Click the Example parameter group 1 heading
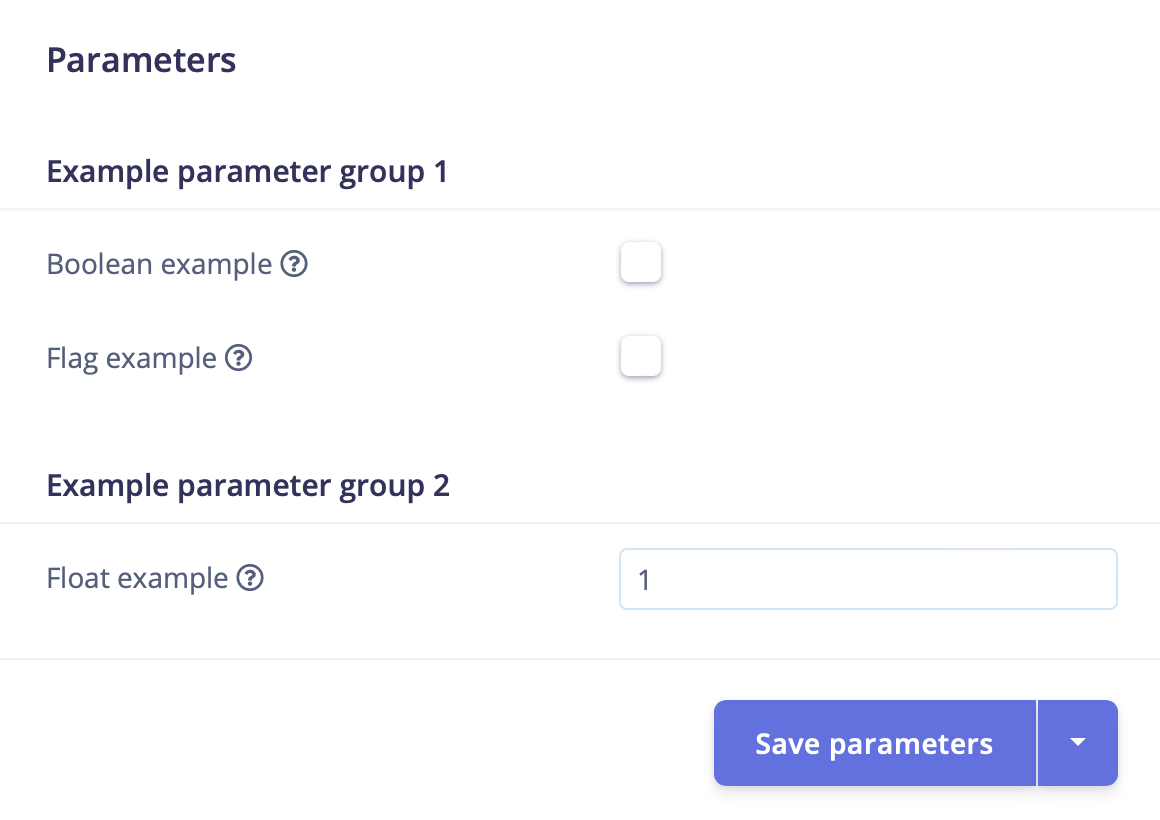Screen dimensions: 1160x820 (x=247, y=172)
